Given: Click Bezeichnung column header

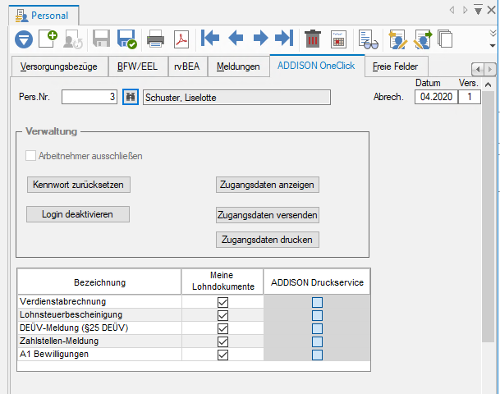Looking at the screenshot, I should click(100, 282).
